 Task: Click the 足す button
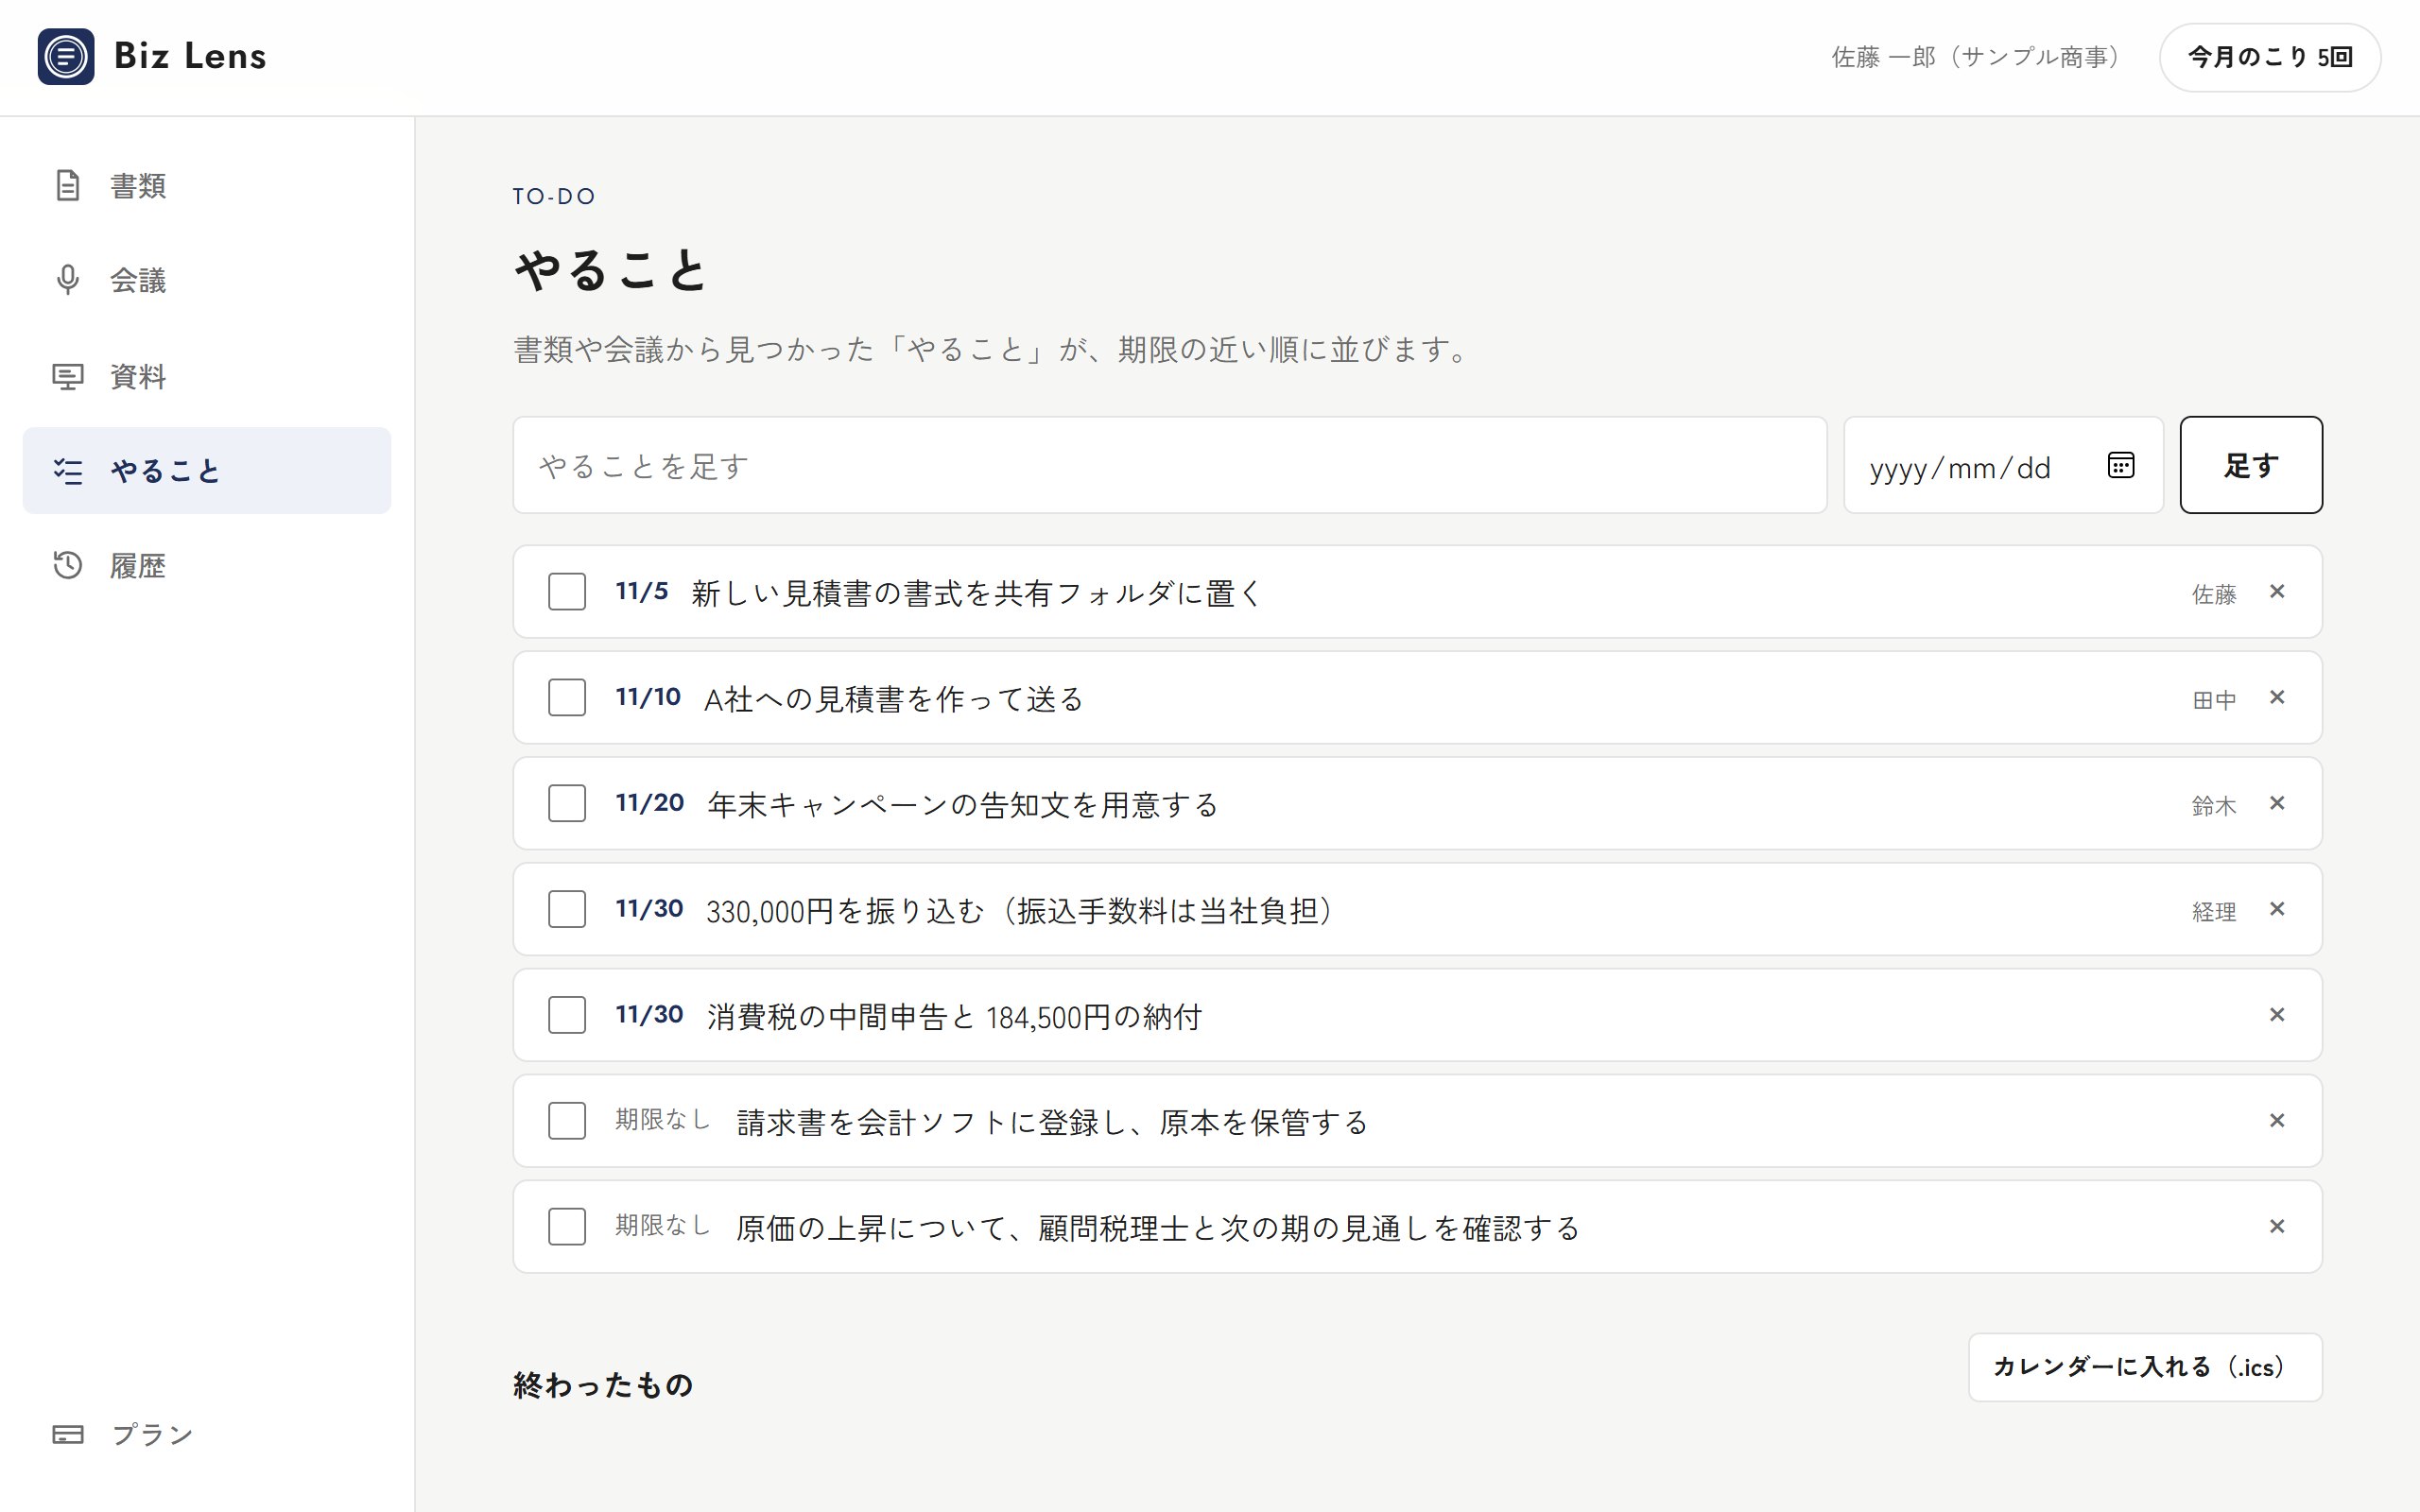[x=2251, y=465]
